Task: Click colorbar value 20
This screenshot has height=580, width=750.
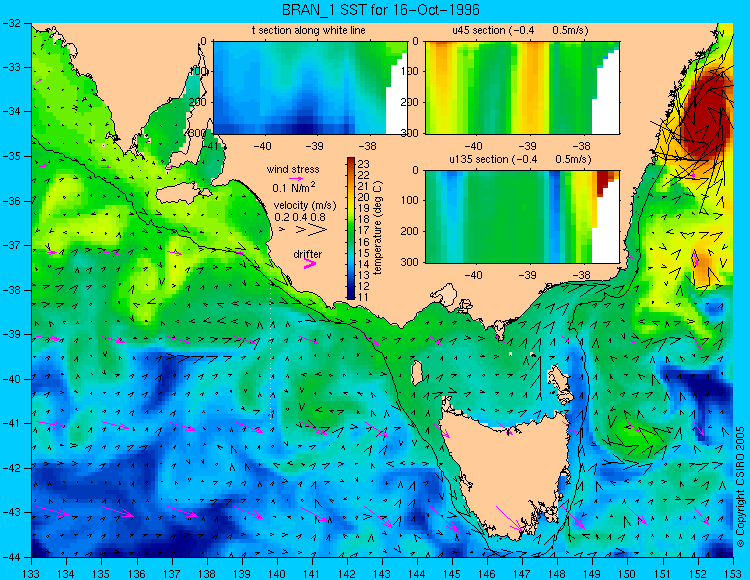Action: tap(364, 197)
